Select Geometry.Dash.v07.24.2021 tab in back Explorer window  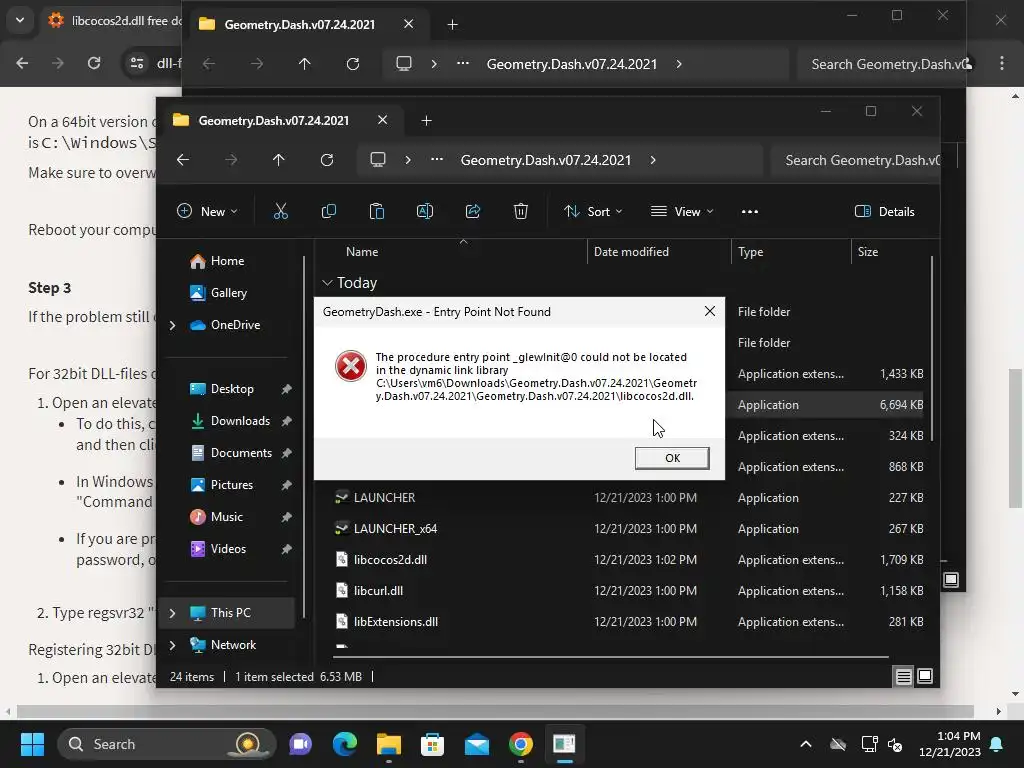click(300, 25)
